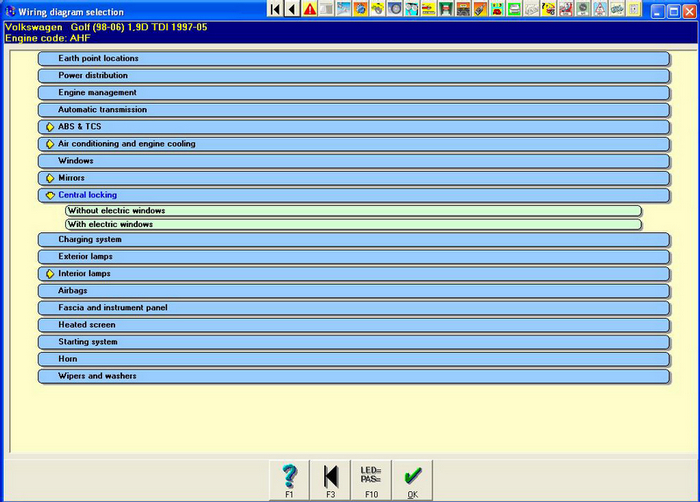Viewport: 700px width, 502px height.
Task: Click the go-to-first arrow in title toolbar
Action: pyautogui.click(x=275, y=10)
